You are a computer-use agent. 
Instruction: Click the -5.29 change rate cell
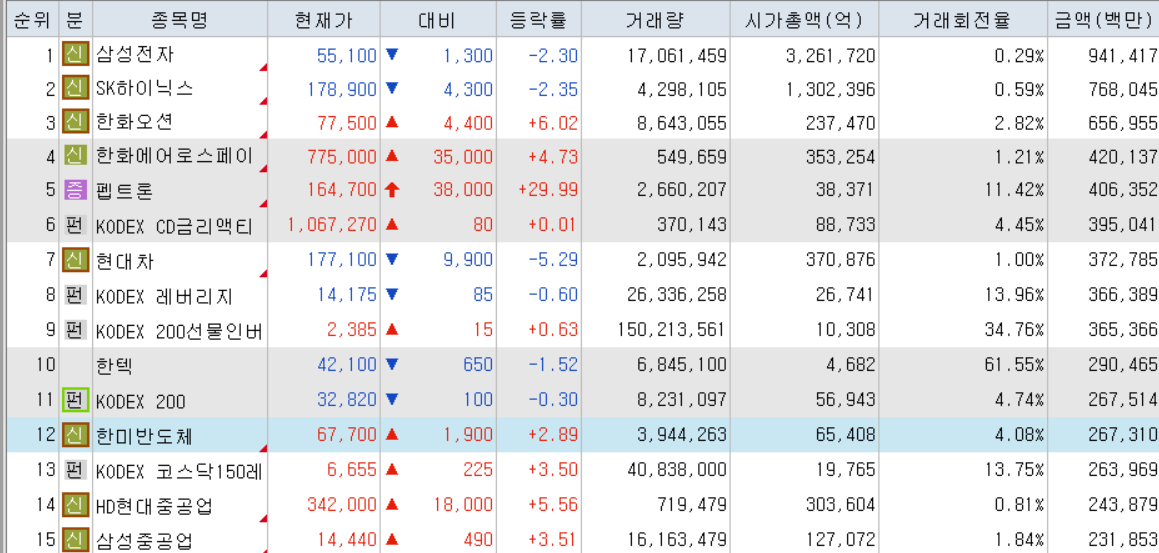tap(553, 261)
